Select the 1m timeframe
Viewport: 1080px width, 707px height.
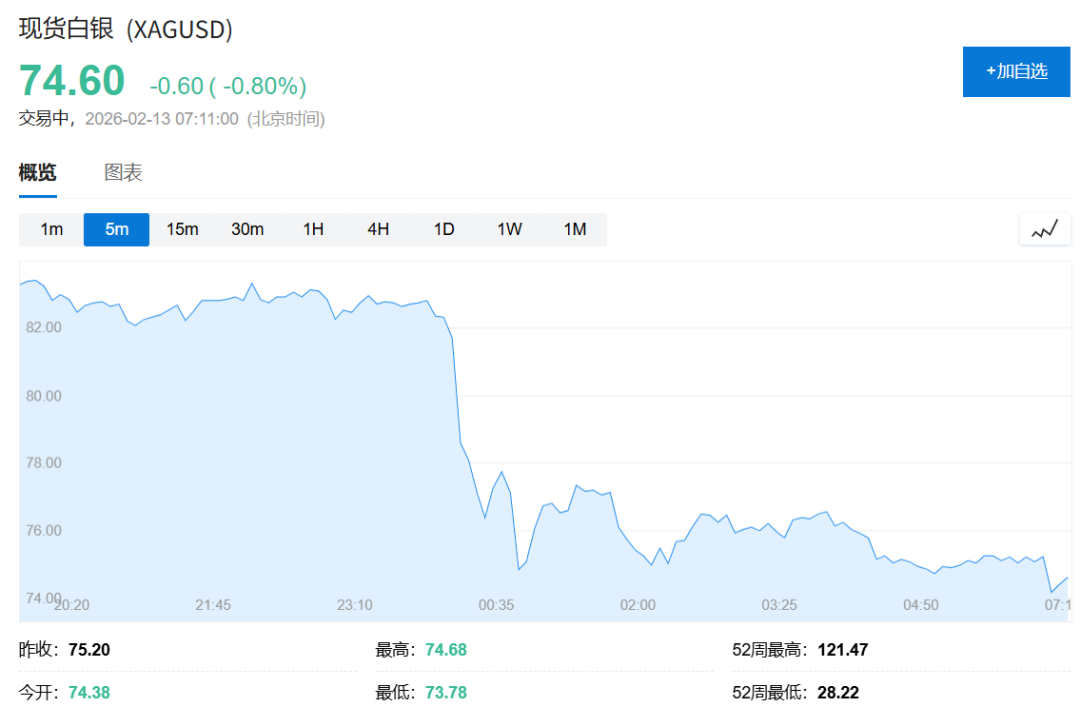[52, 229]
